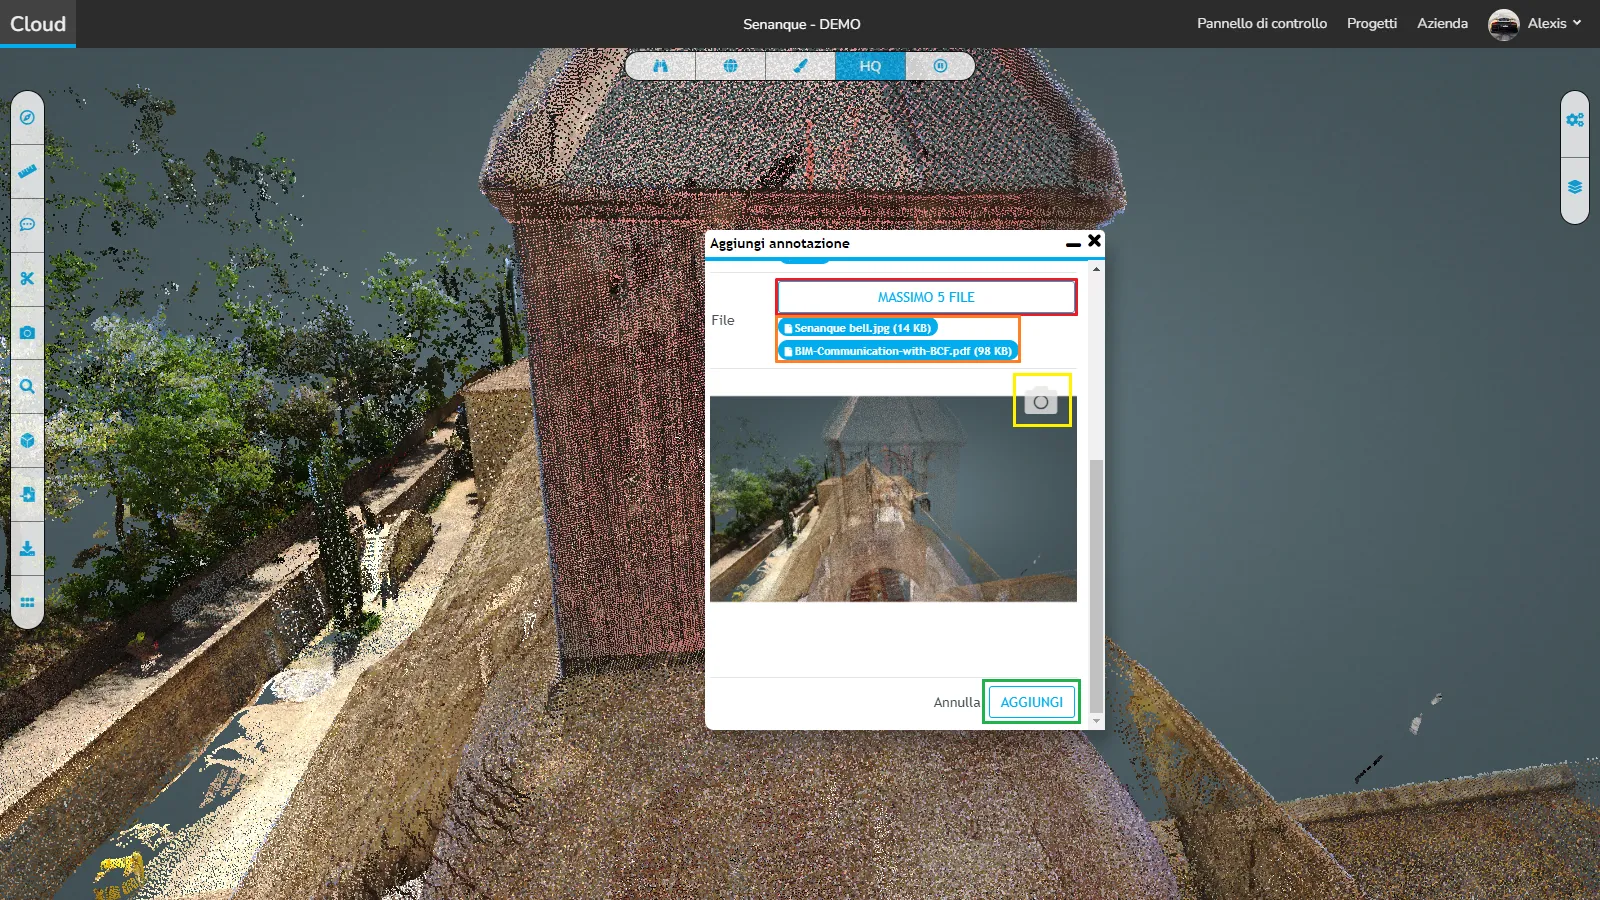Click the dialog scrollbar up arrow
This screenshot has width=1600, height=900.
pos(1096,269)
